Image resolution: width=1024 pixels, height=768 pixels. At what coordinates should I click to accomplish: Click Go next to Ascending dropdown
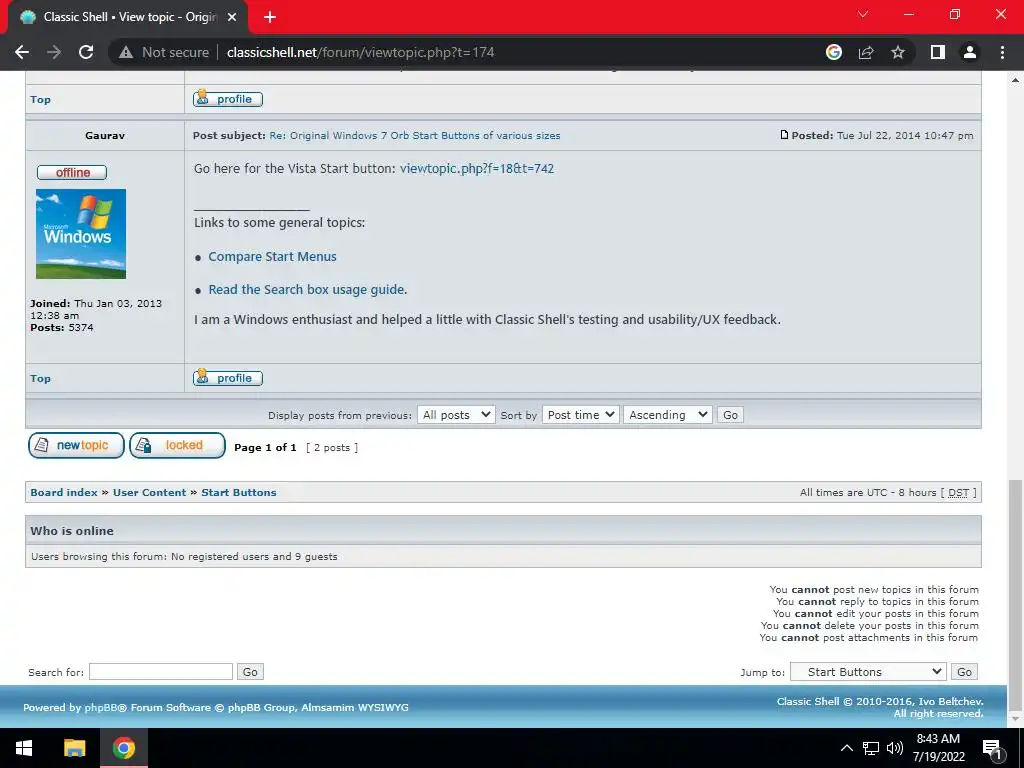730,415
